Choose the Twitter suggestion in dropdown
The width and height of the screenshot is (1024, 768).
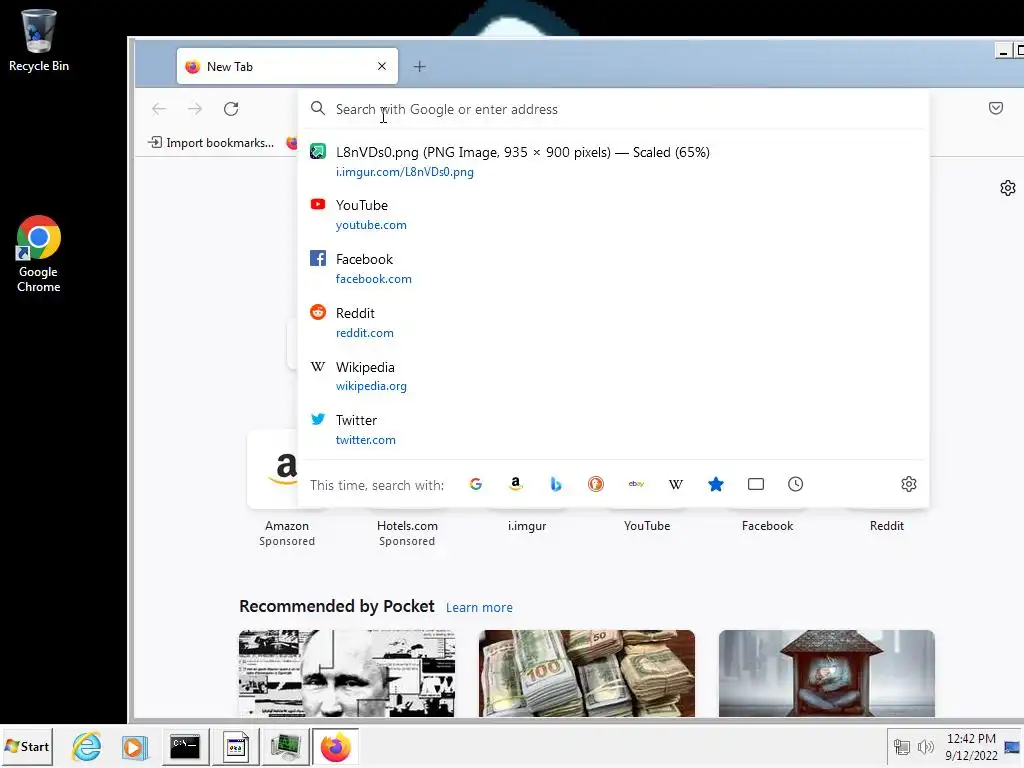614,430
